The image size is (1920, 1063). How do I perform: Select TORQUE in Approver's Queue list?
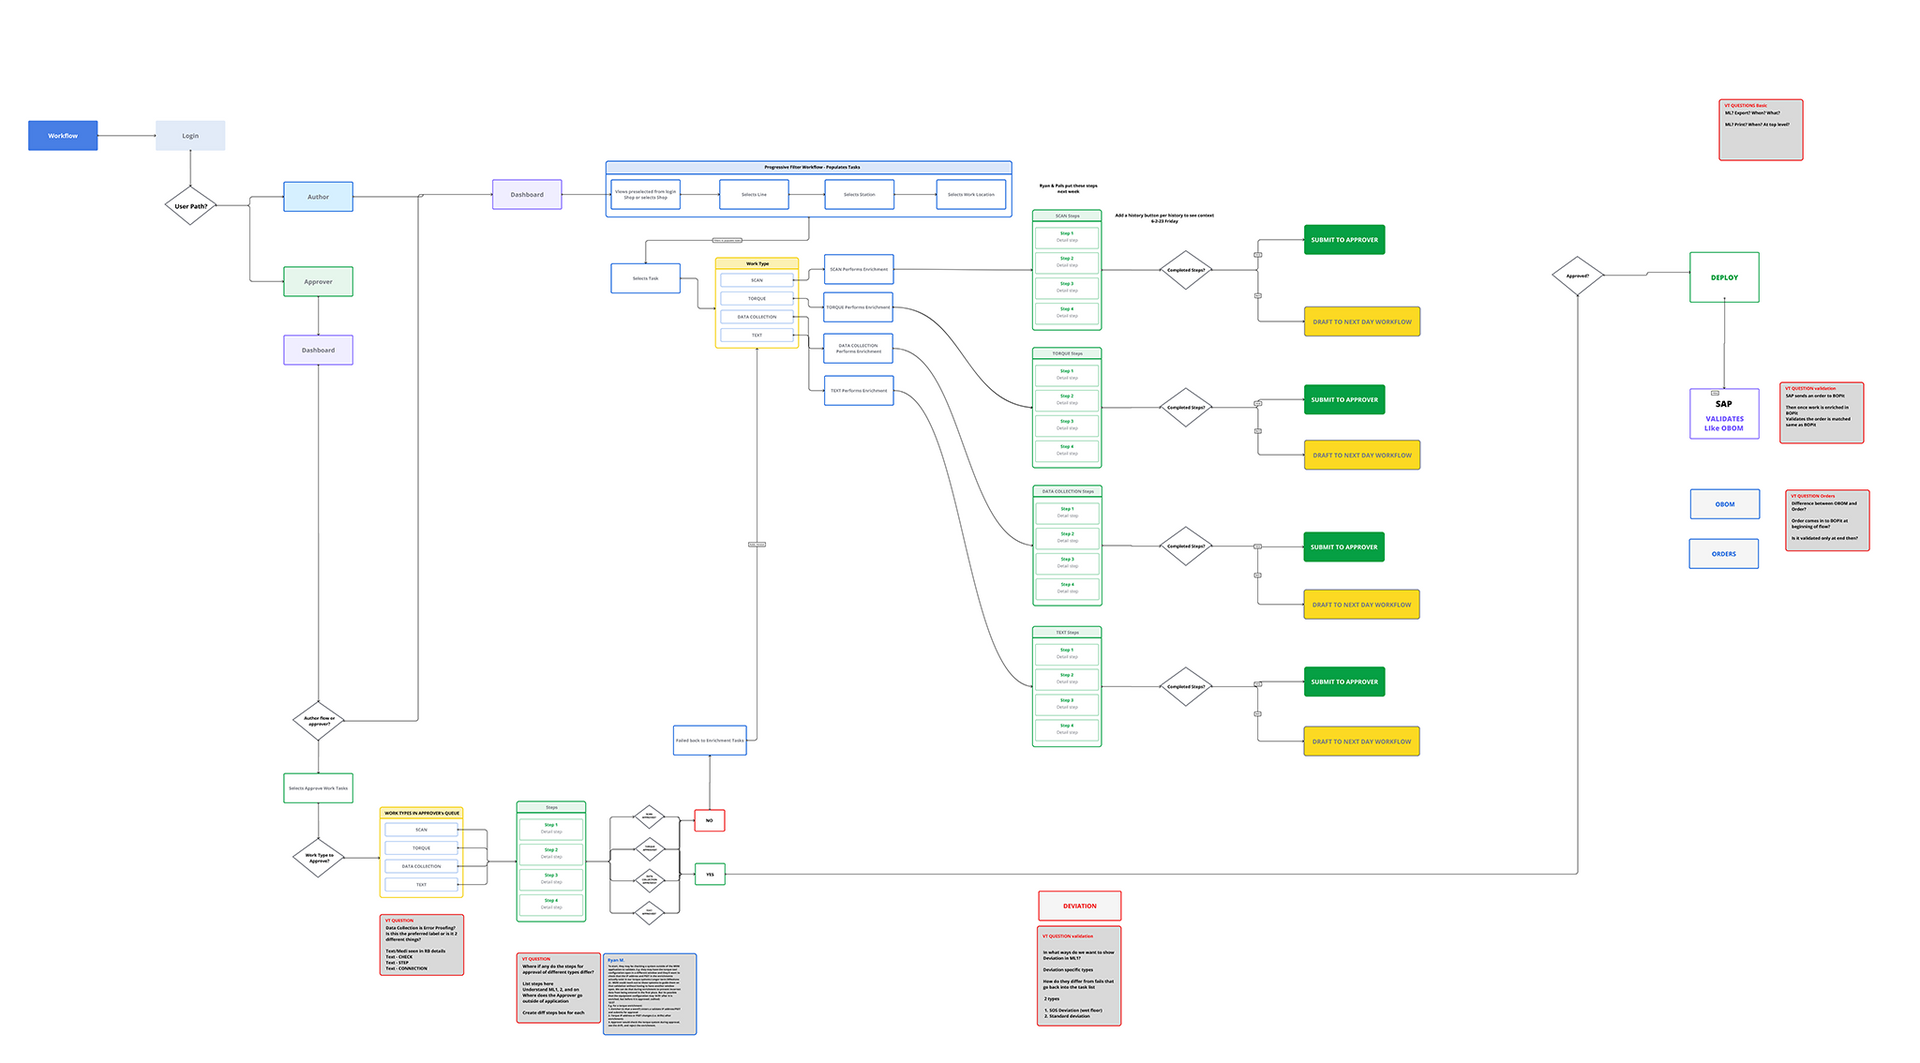pyautogui.click(x=421, y=848)
